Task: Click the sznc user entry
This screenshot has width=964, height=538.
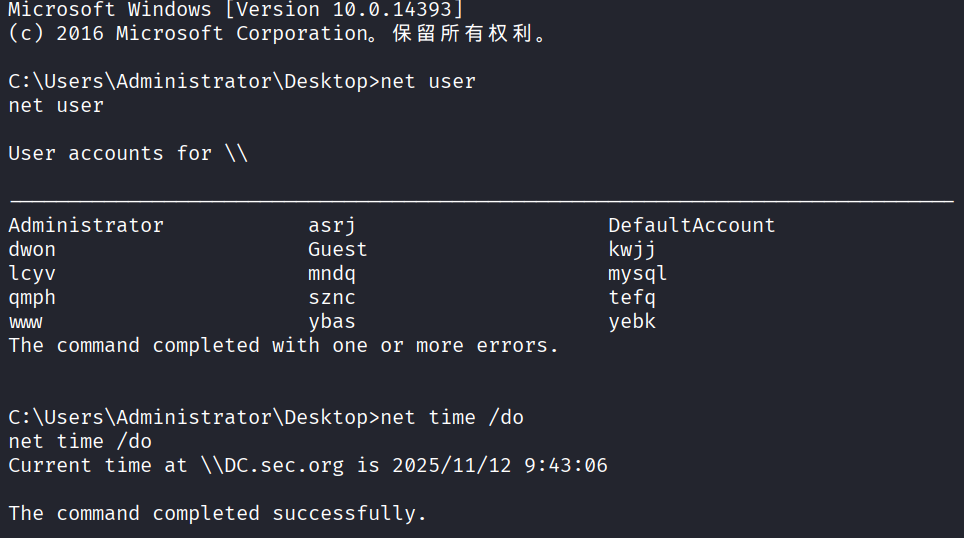Action: pos(331,297)
